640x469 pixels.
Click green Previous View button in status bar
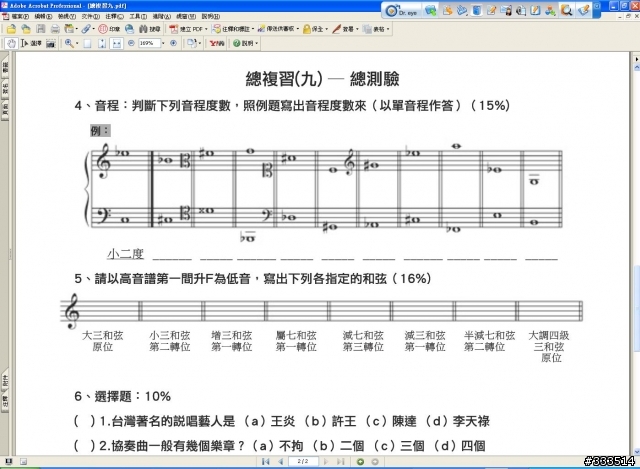pyautogui.click(x=360, y=462)
